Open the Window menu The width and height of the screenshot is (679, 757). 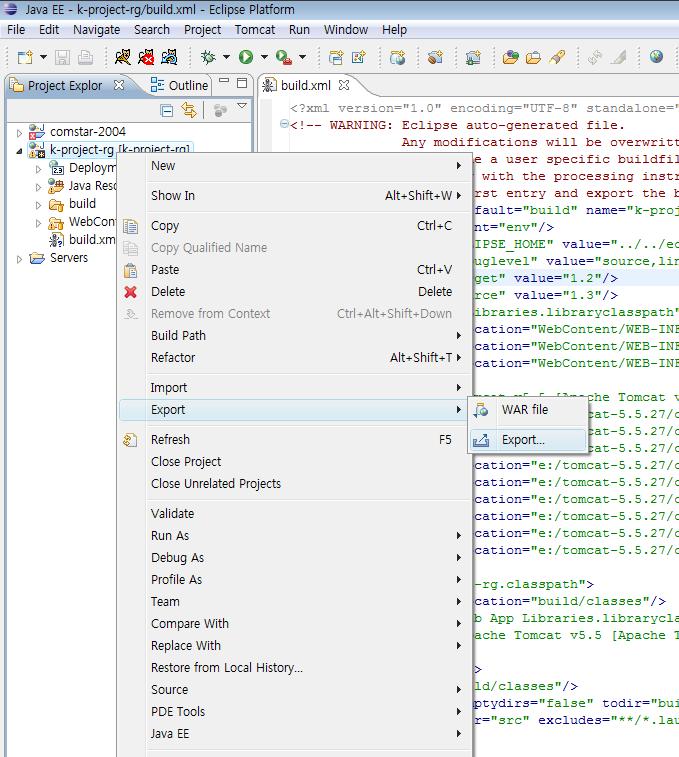346,29
